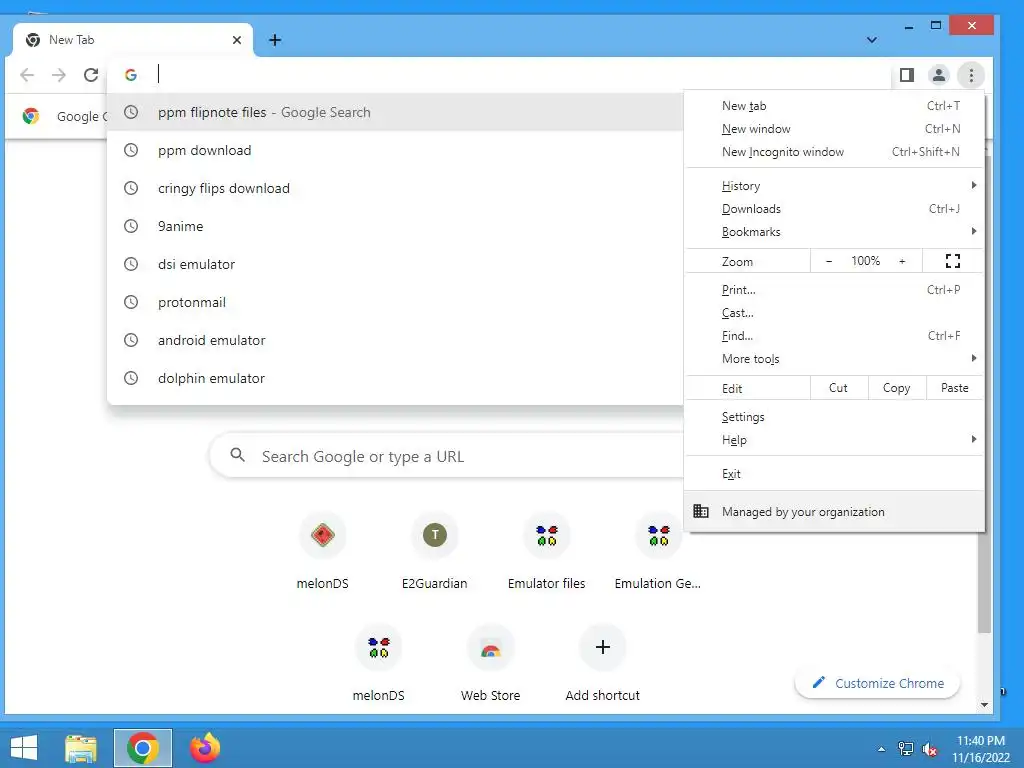Image resolution: width=1024 pixels, height=768 pixels.
Task: Open the melonDS shortcut next to E2Guardian
Action: (x=323, y=552)
